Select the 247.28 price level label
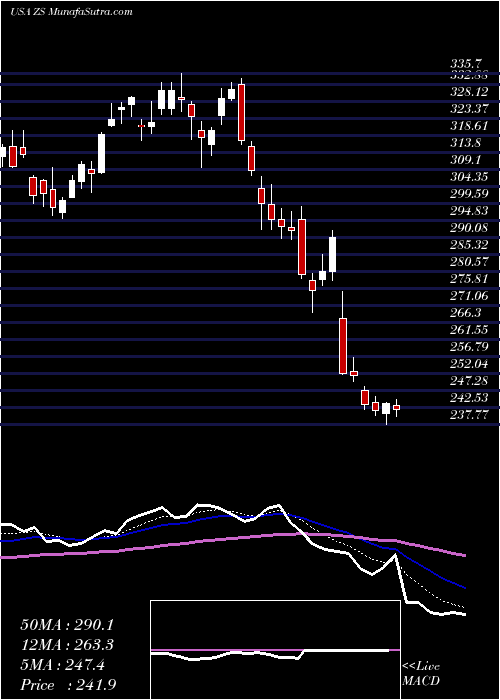The width and height of the screenshot is (500, 700). pos(471,380)
